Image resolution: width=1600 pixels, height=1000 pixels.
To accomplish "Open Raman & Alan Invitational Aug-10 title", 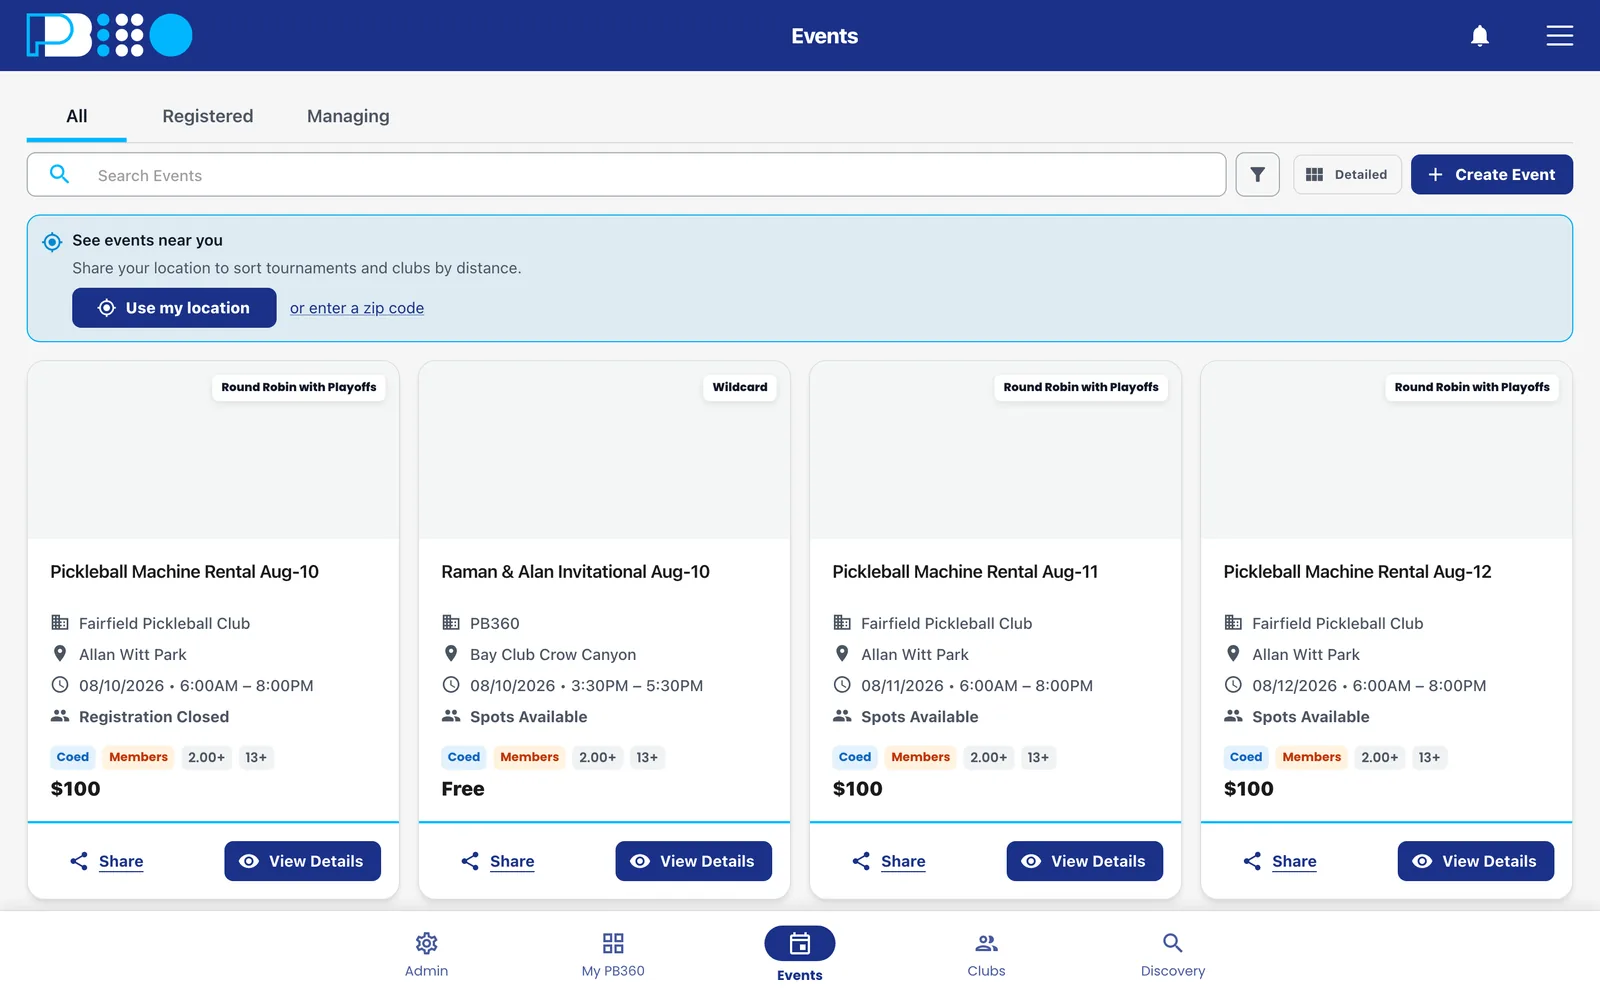I will pos(576,572).
